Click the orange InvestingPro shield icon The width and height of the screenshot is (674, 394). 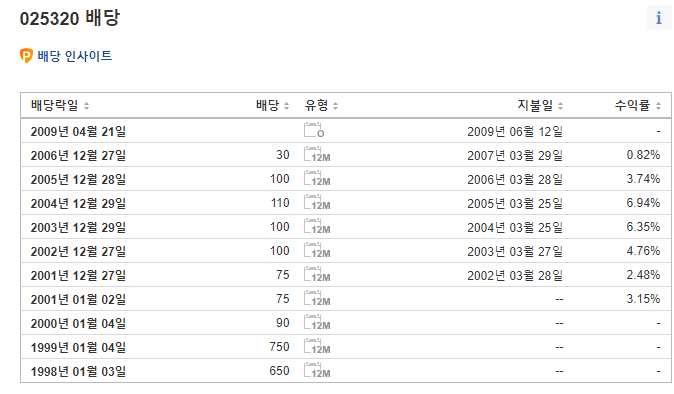(26, 56)
